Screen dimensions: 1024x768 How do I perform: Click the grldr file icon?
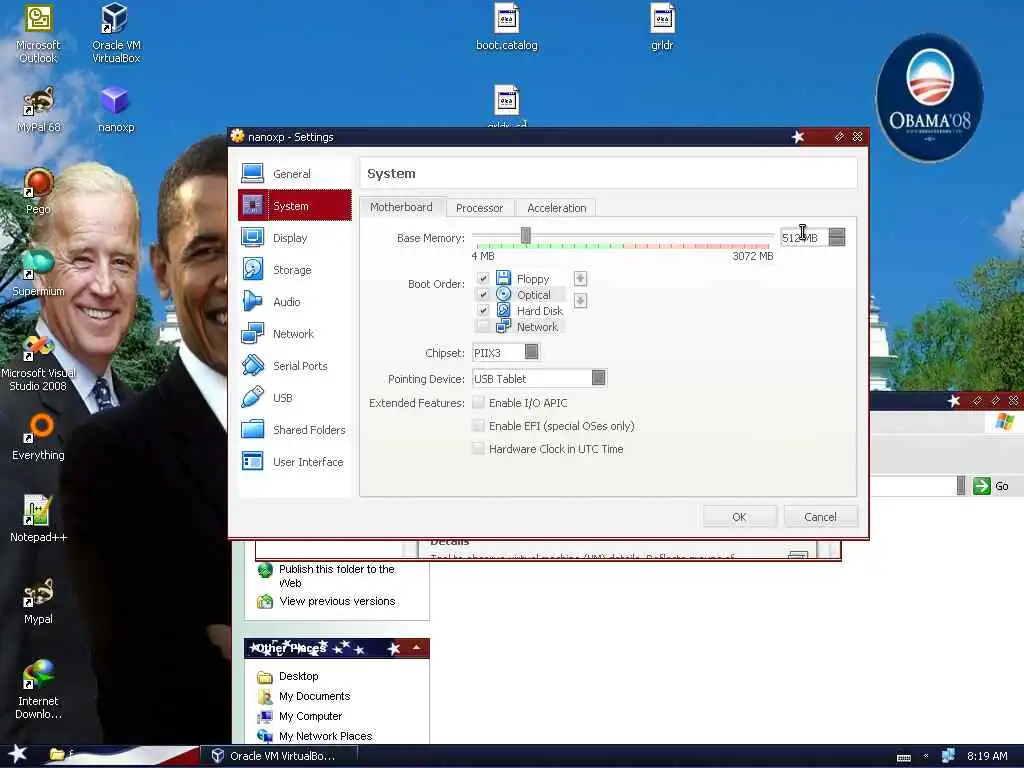[662, 27]
